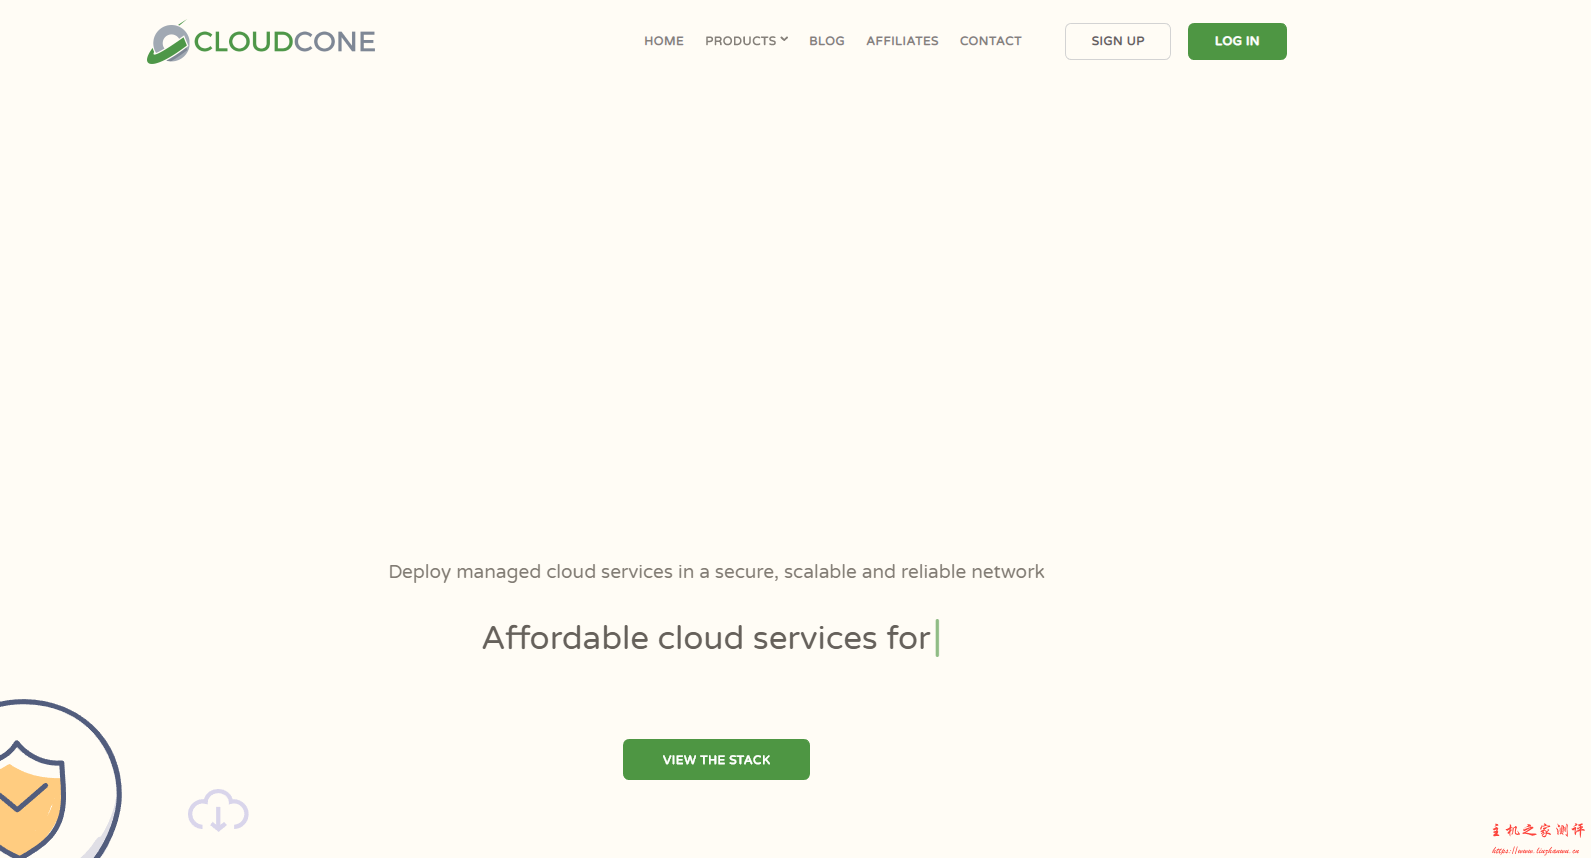Click the red Chinese watermark logo
The image size is (1591, 858).
(x=1537, y=830)
